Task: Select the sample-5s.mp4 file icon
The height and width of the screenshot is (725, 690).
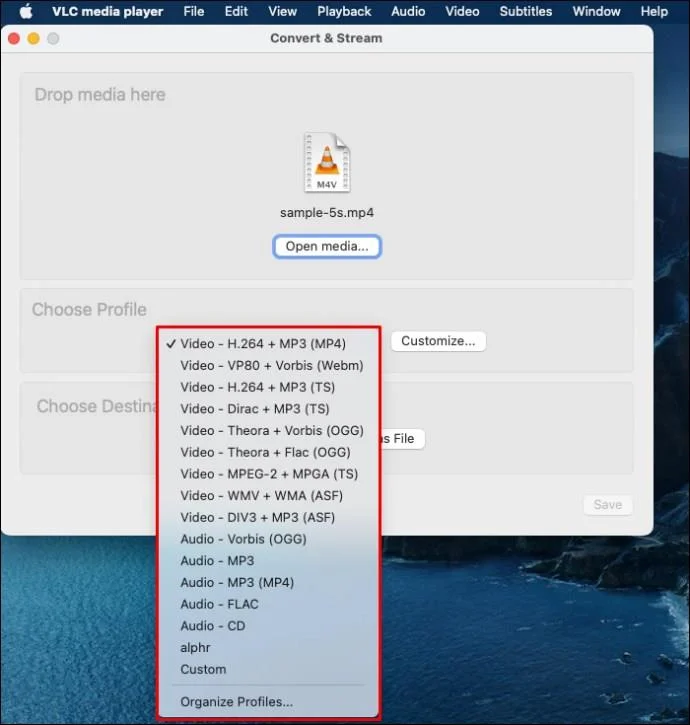Action: click(x=327, y=162)
